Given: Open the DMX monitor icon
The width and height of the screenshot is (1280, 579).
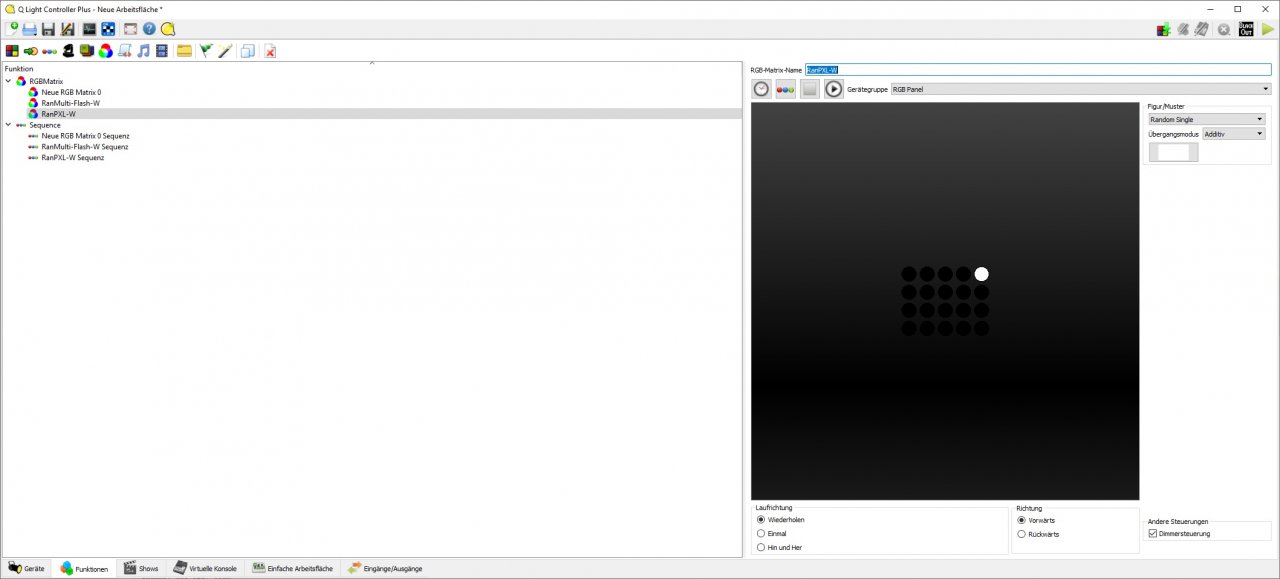Looking at the screenshot, I should pyautogui.click(x=89, y=29).
